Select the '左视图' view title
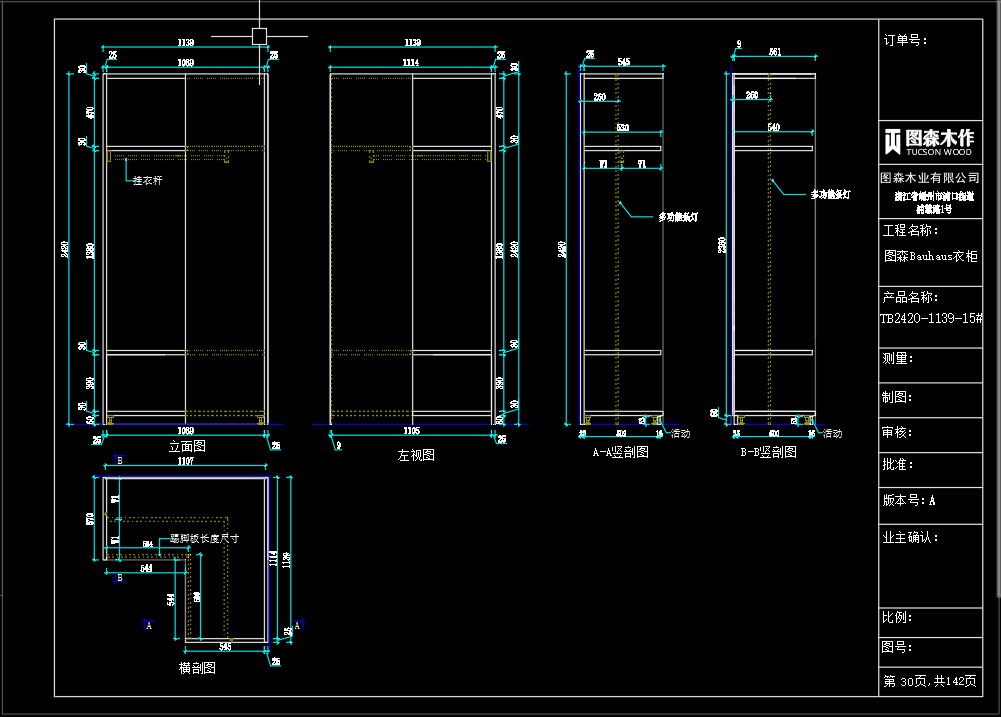This screenshot has height=717, width=1001. pyautogui.click(x=416, y=455)
